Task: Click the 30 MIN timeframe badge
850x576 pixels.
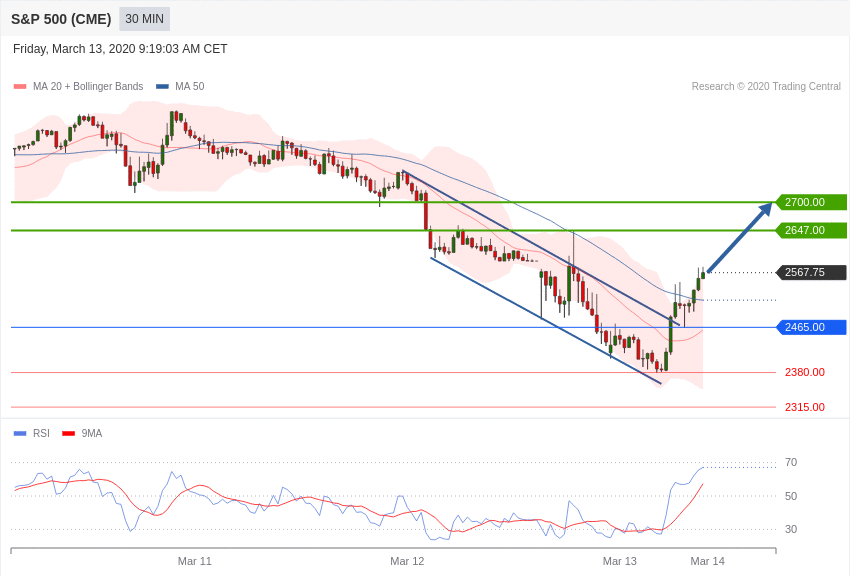Action: [x=144, y=19]
